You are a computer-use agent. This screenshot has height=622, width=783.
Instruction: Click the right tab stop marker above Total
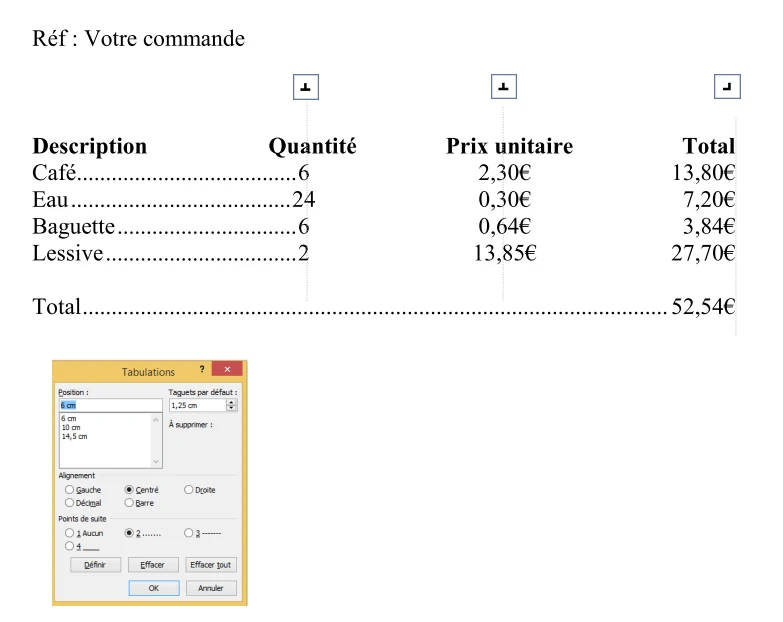pyautogui.click(x=728, y=88)
